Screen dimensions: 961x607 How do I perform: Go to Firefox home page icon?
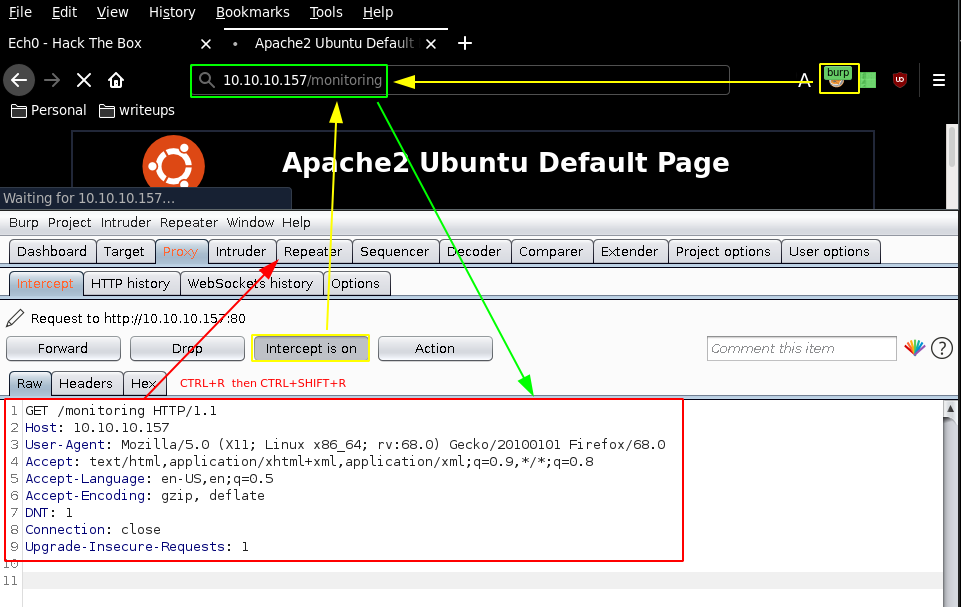tap(116, 80)
